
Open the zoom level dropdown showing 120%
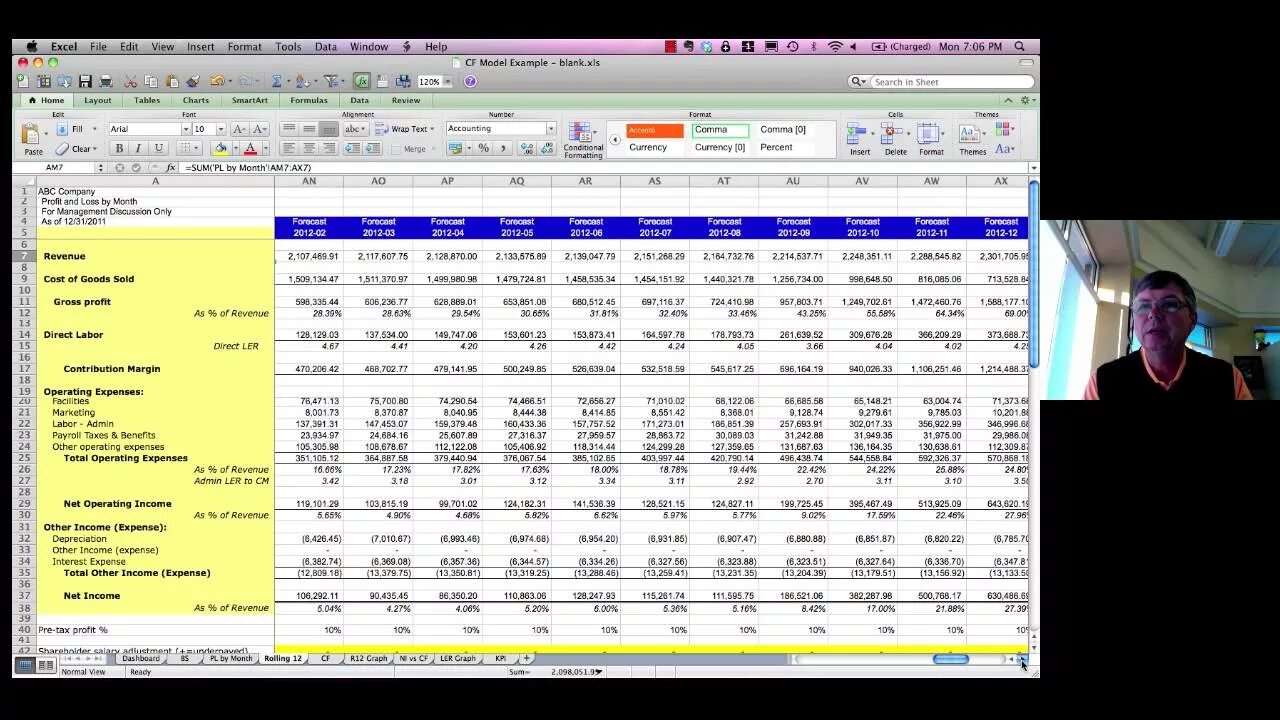[x=447, y=82]
